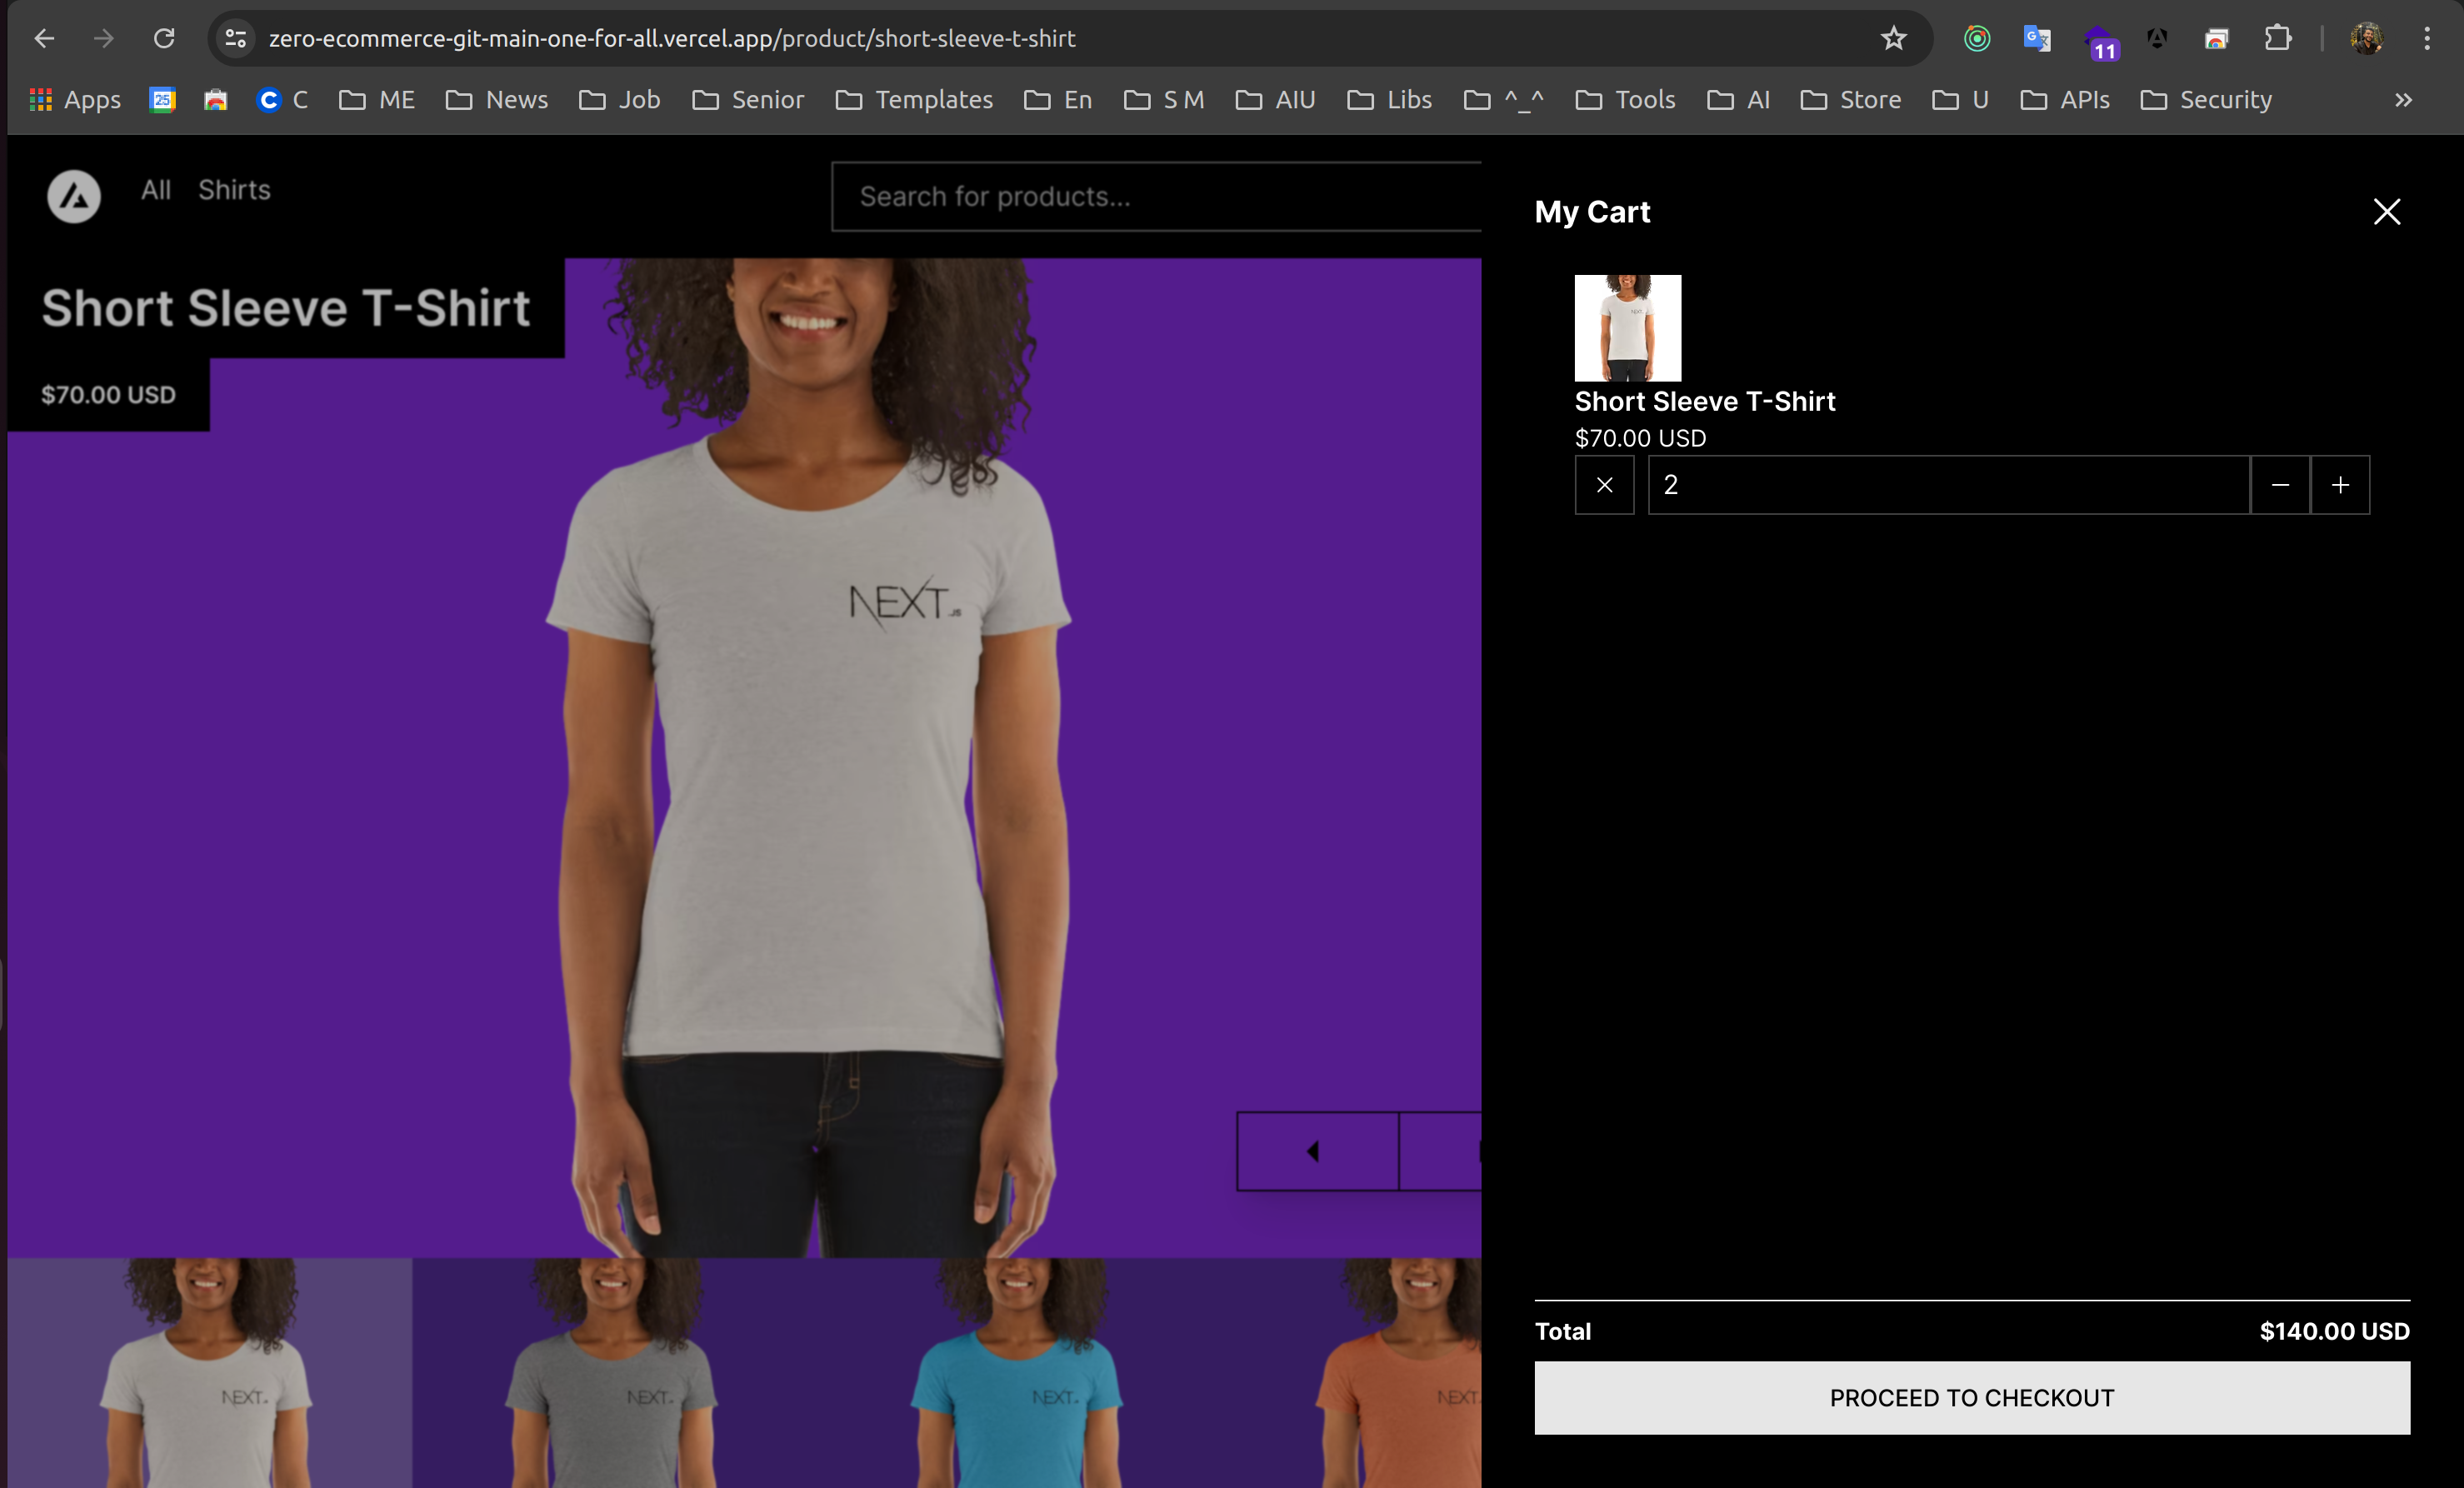Bookmark this page with the star icon
This screenshot has height=1488, width=2464.
click(x=1893, y=39)
